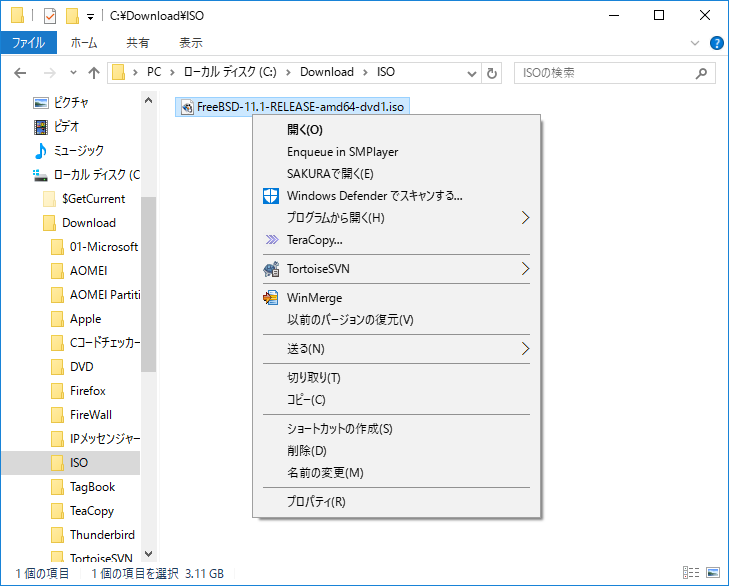Select 以前のバージョンの復元(V)
The height and width of the screenshot is (586, 729).
click(x=396, y=320)
